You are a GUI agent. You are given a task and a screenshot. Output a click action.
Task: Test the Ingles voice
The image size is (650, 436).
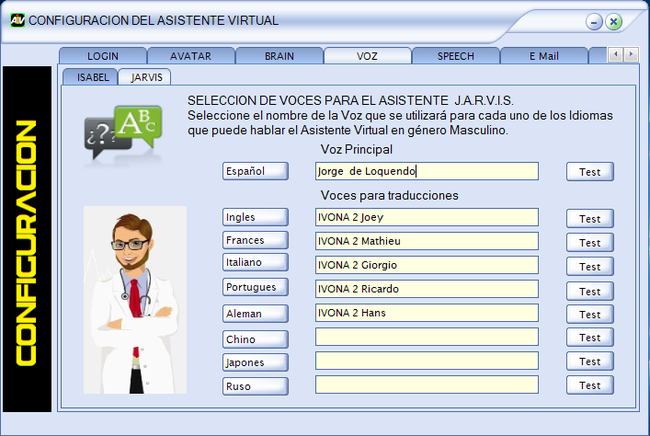click(x=590, y=218)
